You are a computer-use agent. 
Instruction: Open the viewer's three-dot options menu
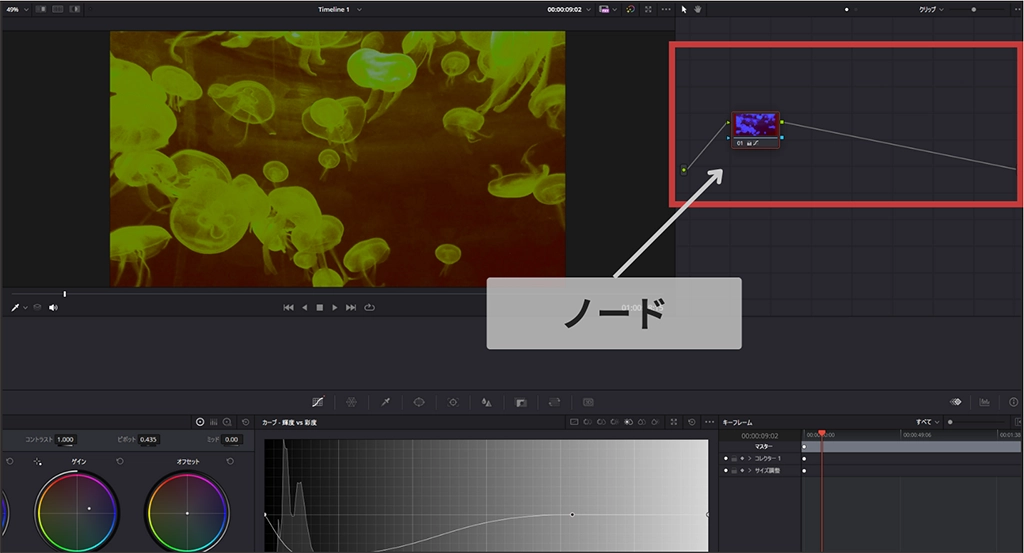(665, 9)
